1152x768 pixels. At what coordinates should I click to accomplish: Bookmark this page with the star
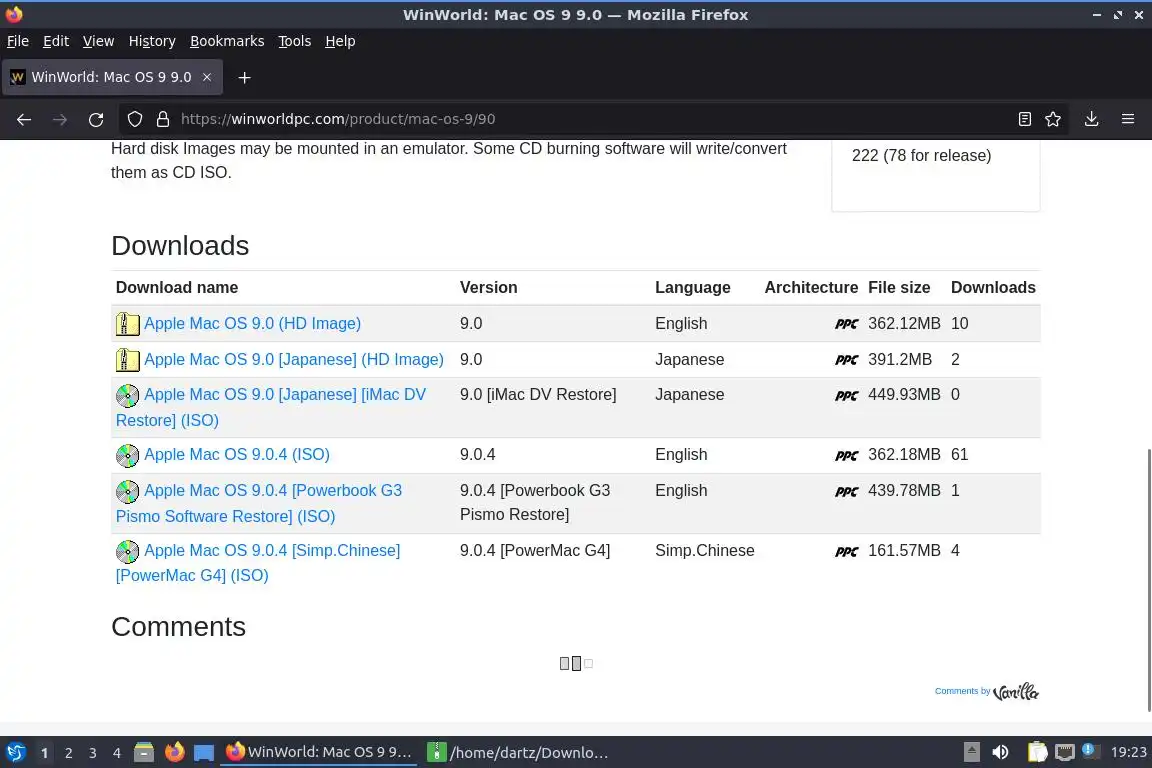(x=1053, y=119)
